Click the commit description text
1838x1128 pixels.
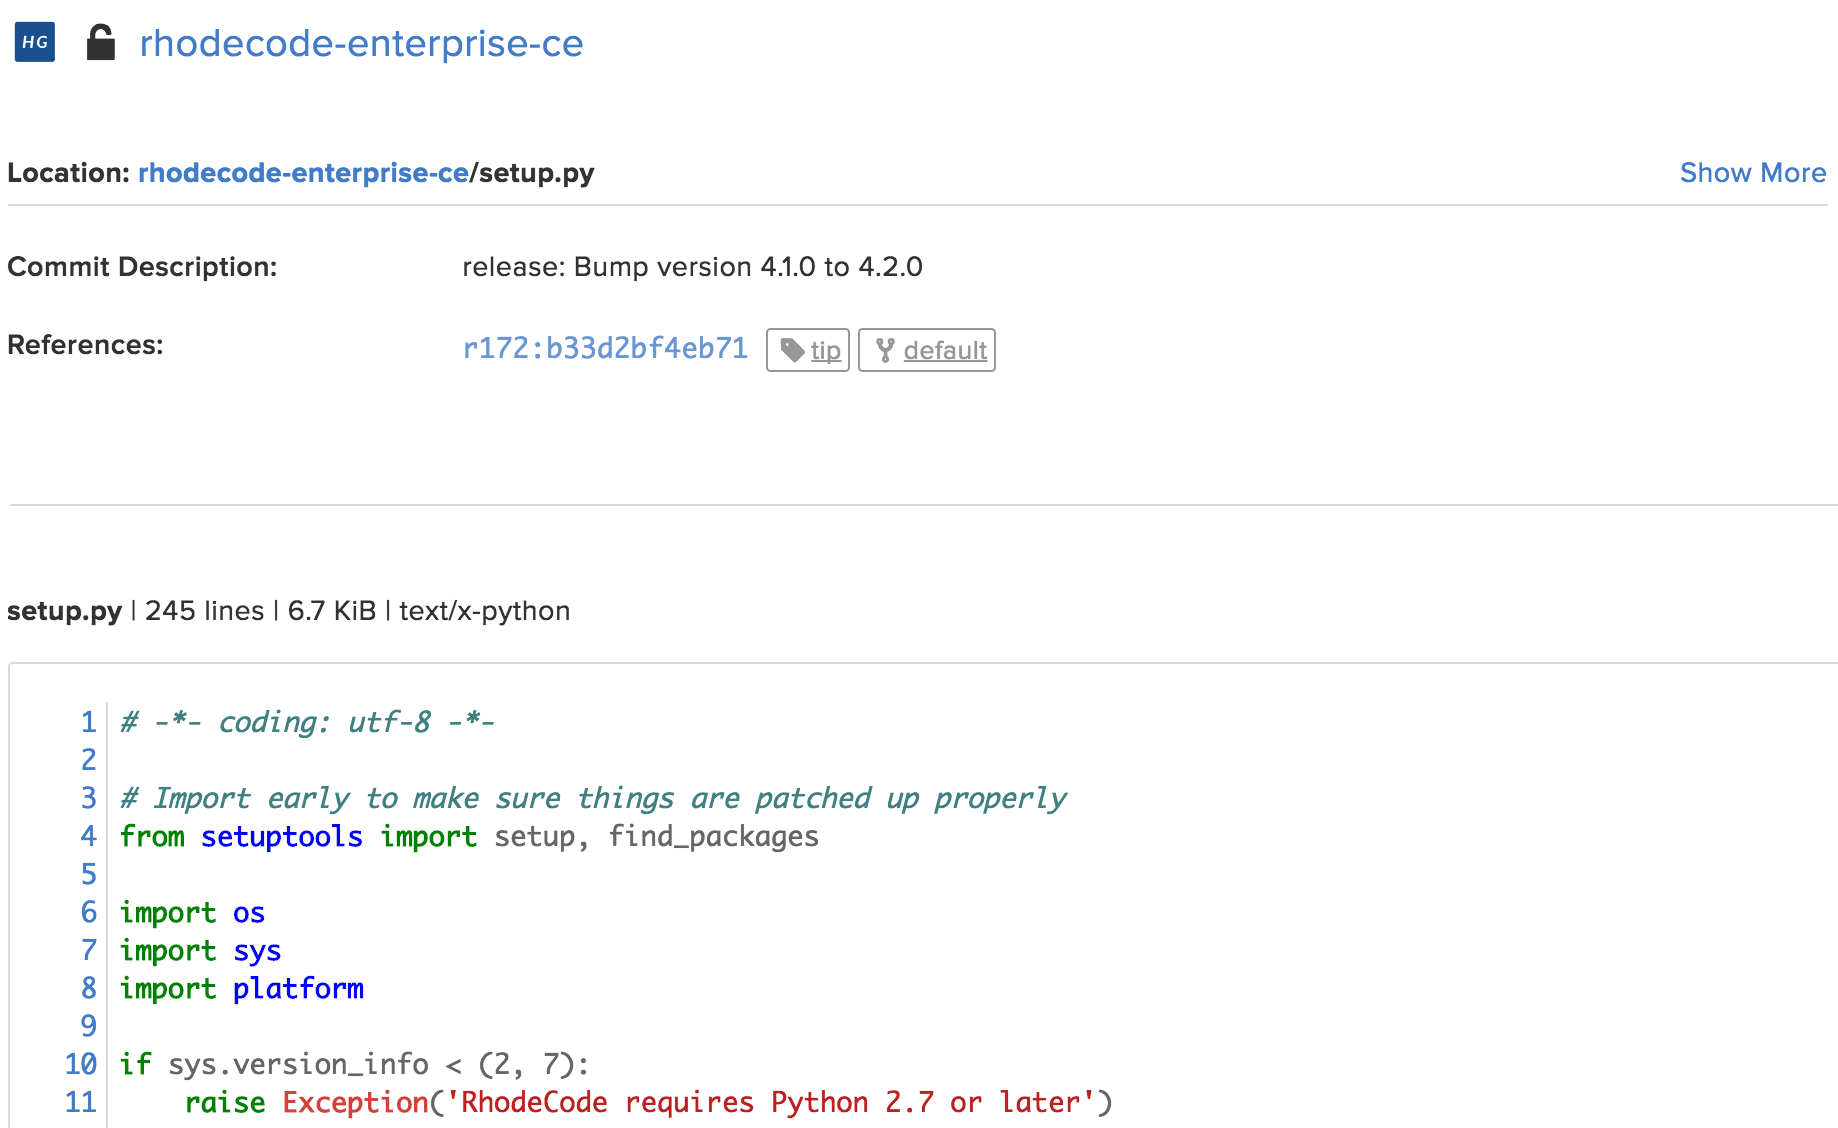tap(692, 267)
